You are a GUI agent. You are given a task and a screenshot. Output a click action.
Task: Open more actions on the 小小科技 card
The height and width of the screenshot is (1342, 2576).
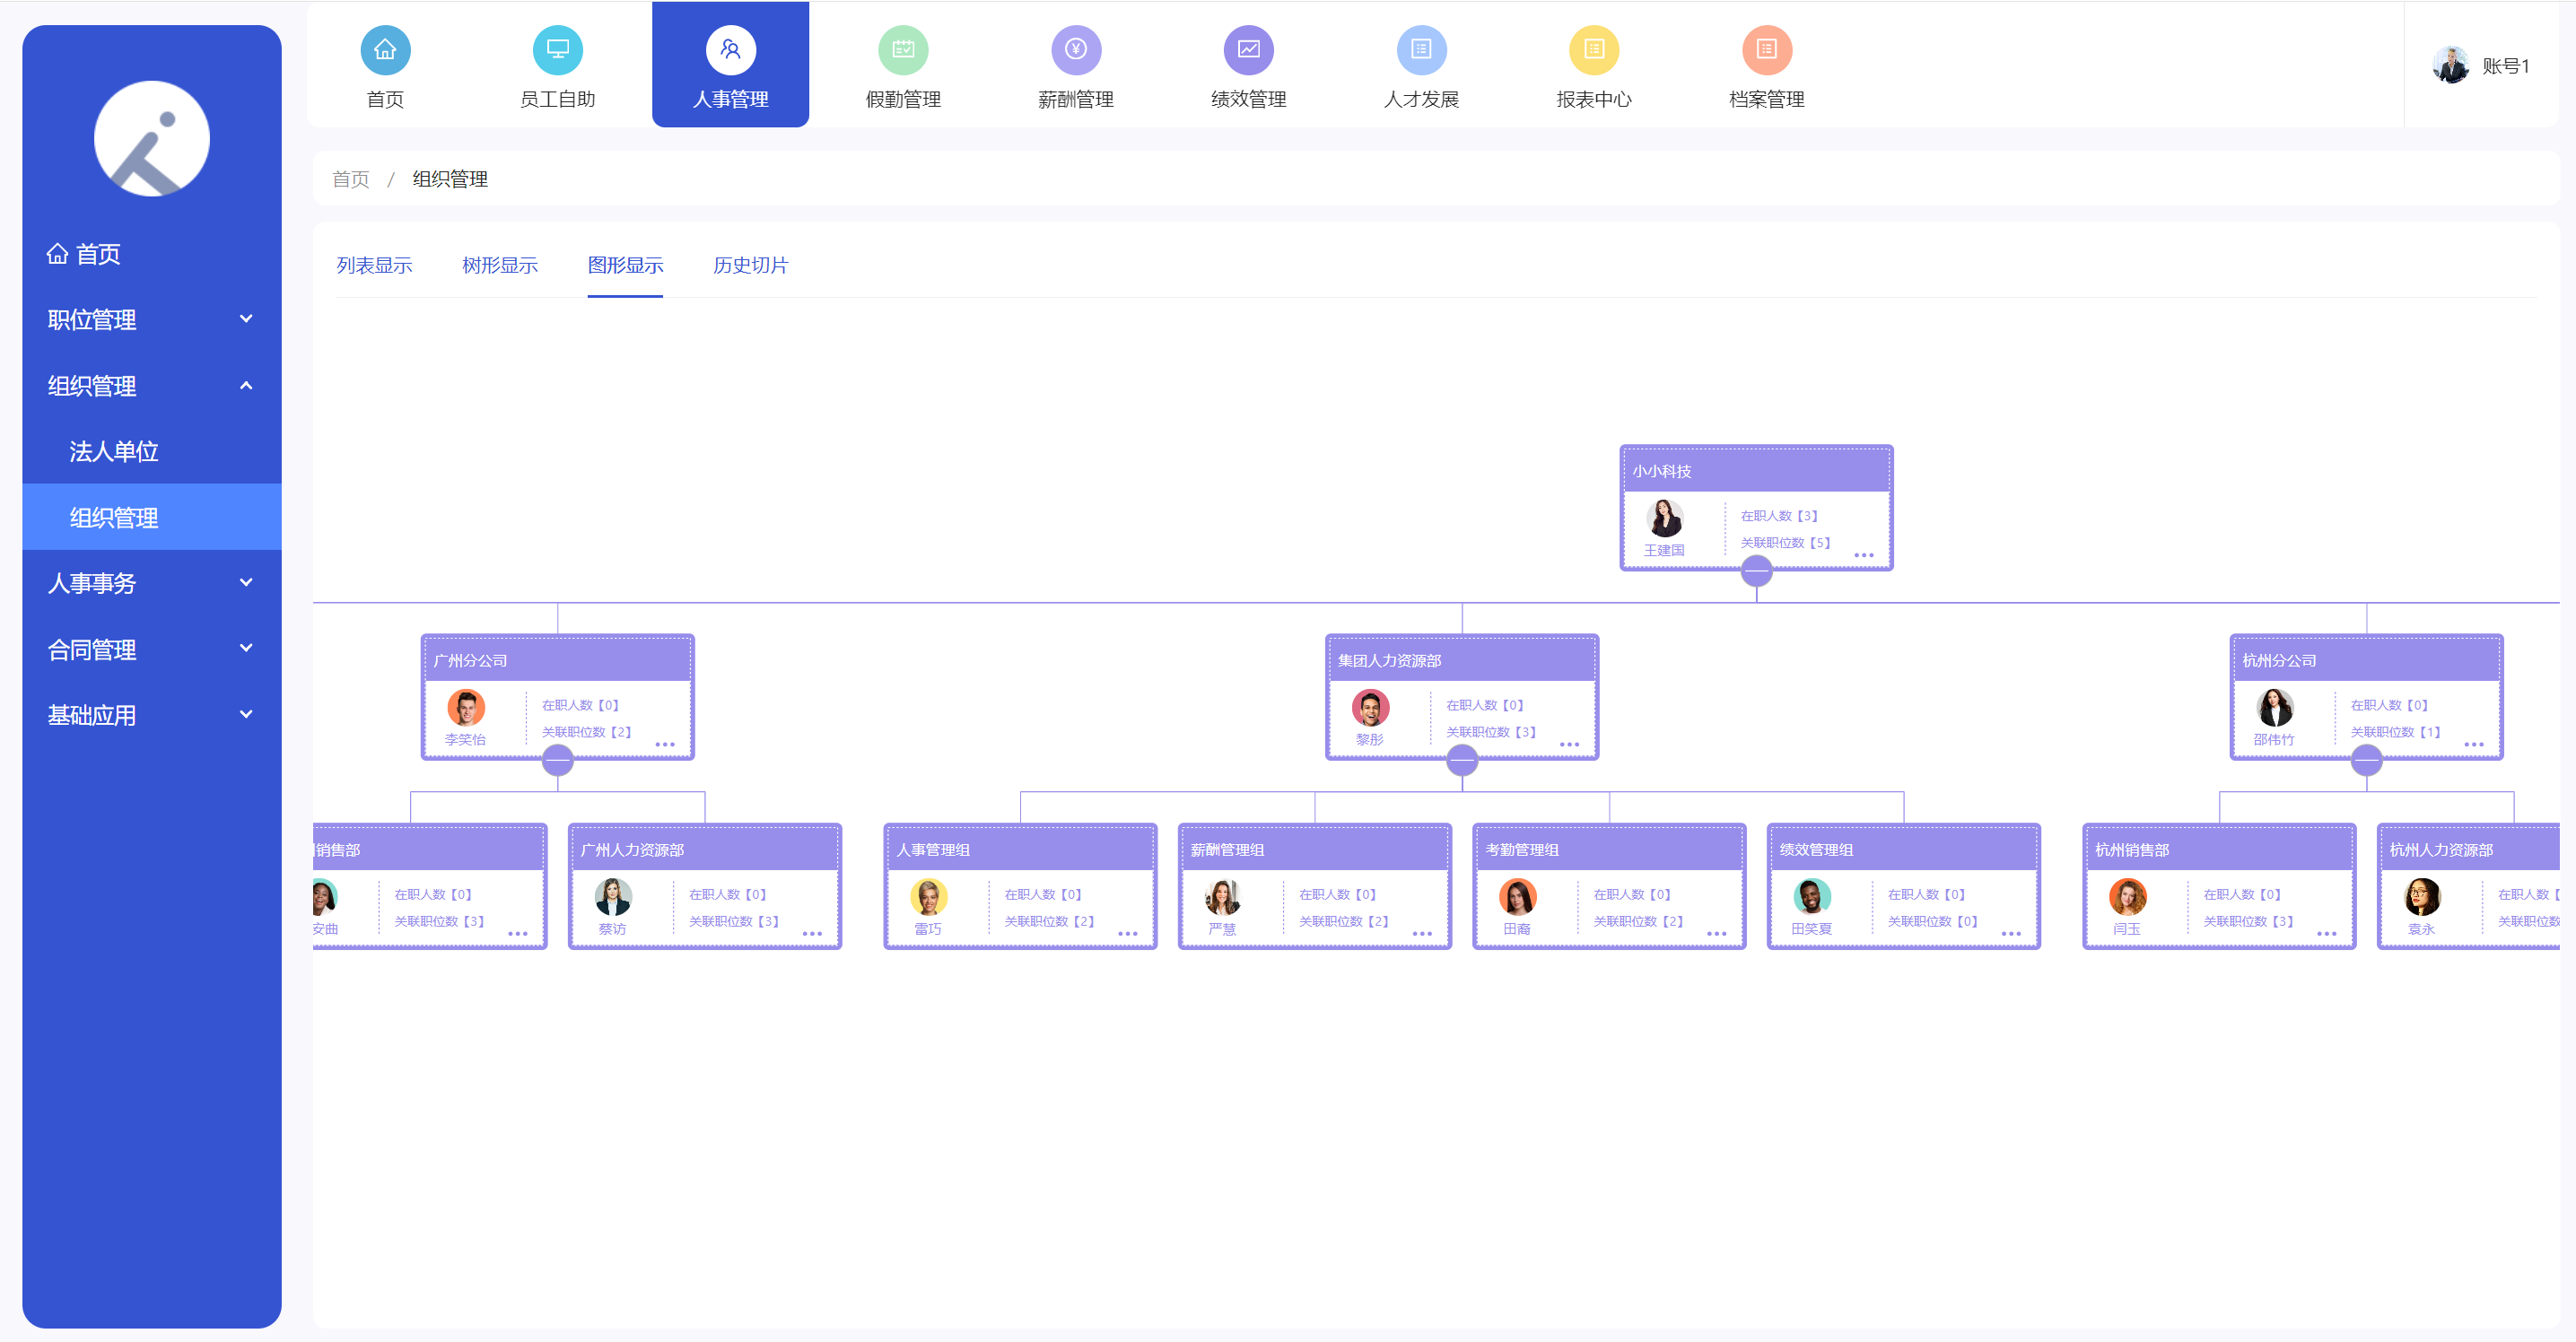coord(1865,556)
